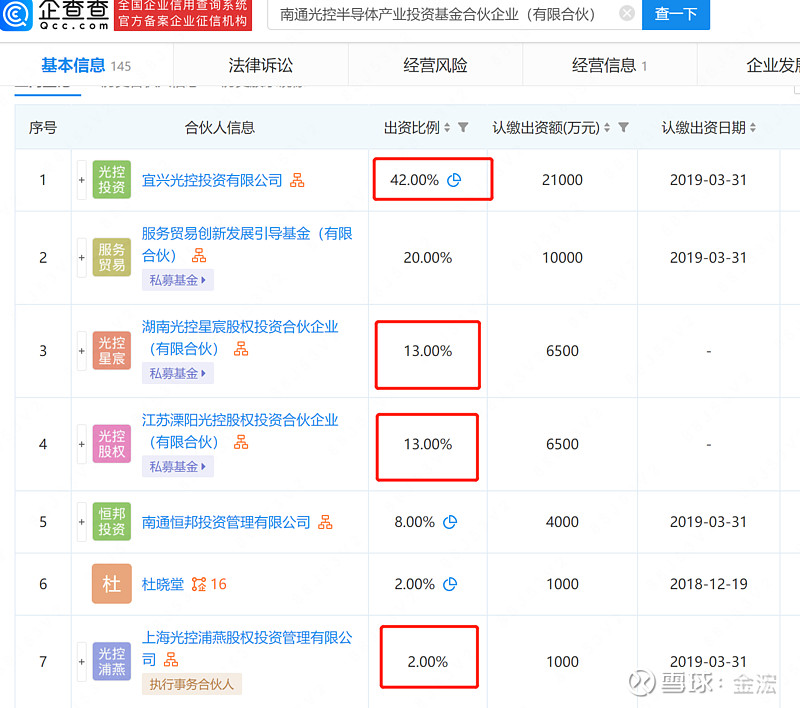Click the pie chart icon beside 42.00%
The height and width of the screenshot is (708, 800).
coord(454,180)
